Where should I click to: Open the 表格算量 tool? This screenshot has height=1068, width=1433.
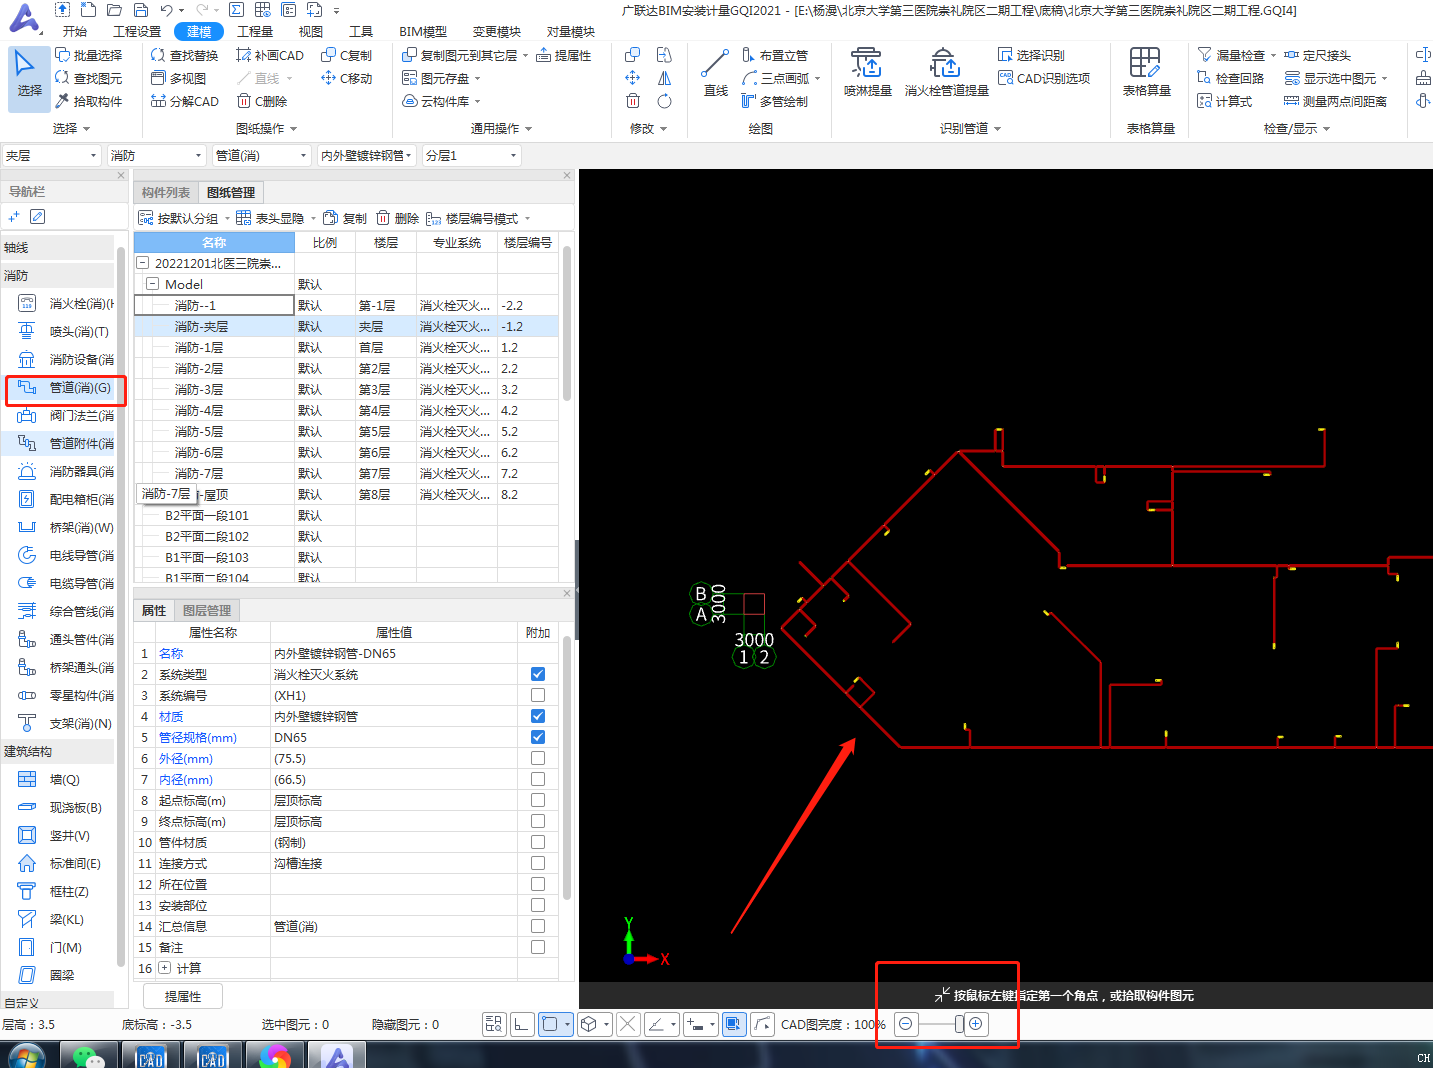pos(1146,72)
